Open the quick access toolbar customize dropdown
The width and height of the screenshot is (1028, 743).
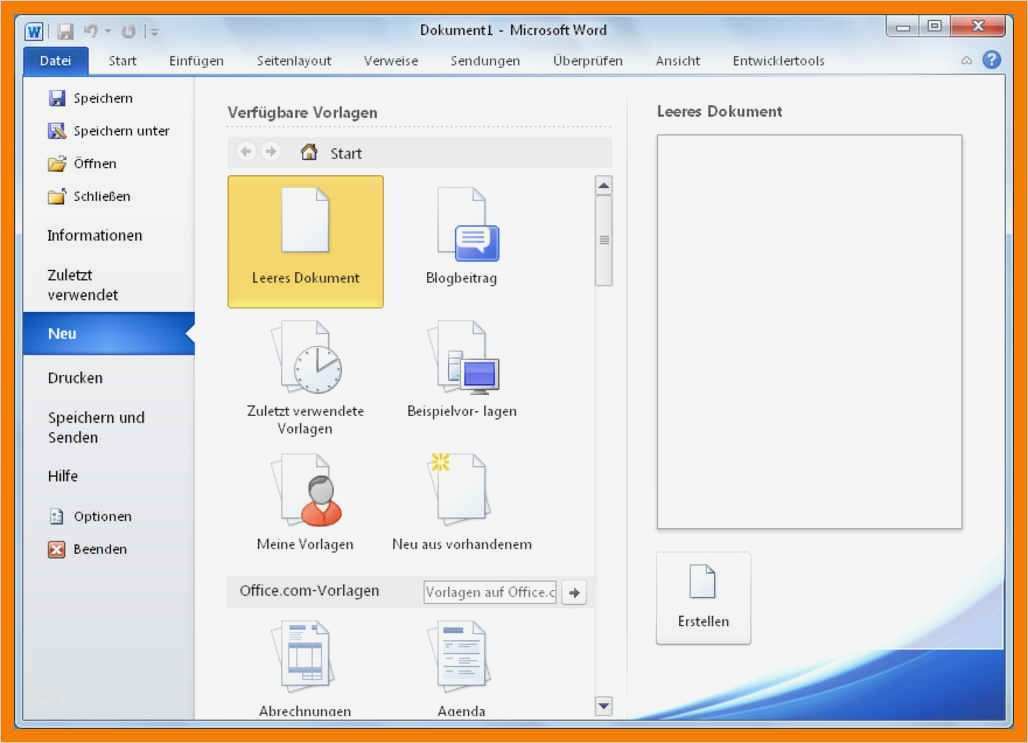(x=155, y=31)
